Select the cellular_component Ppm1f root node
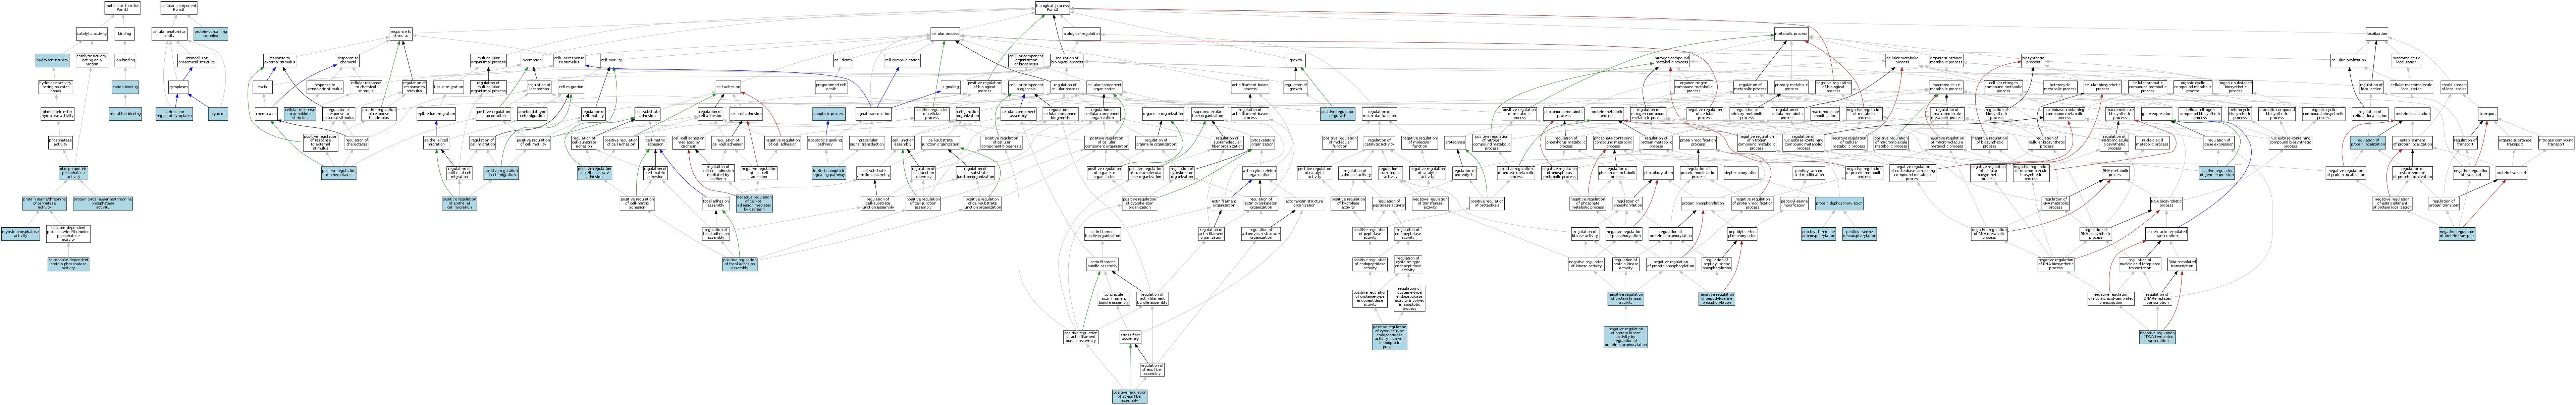The image size is (2576, 405). [x=179, y=8]
